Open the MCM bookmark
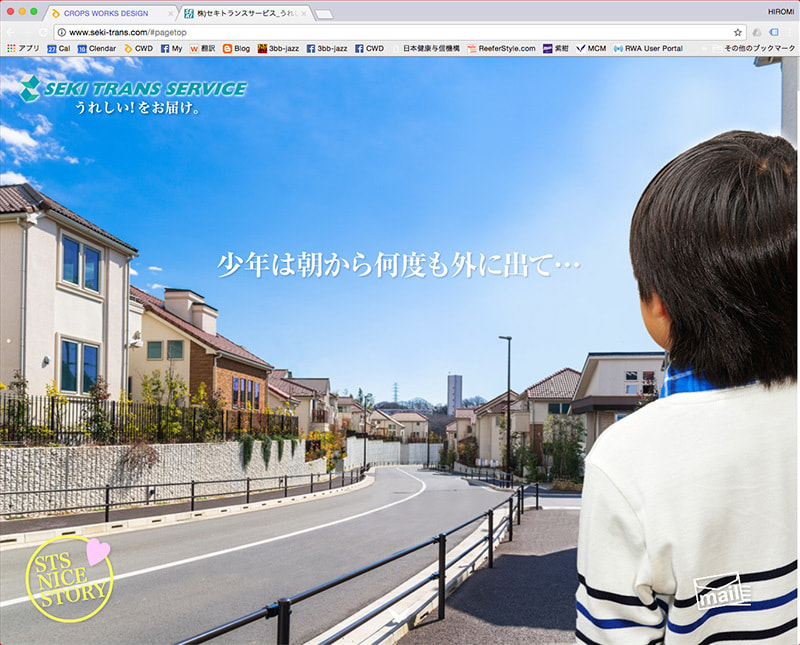This screenshot has width=800, height=645. 591,48
